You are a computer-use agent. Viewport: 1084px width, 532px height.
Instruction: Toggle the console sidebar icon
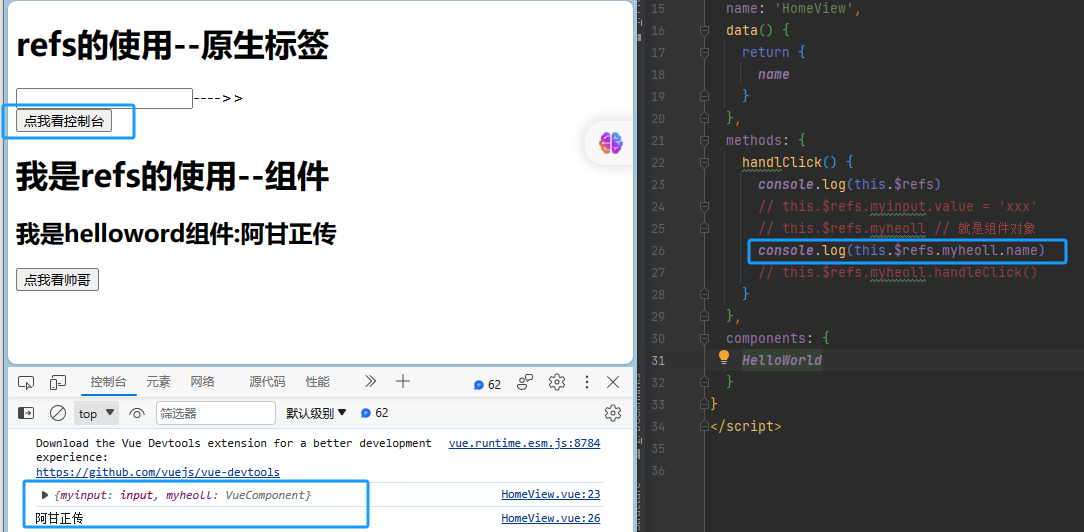[x=26, y=413]
